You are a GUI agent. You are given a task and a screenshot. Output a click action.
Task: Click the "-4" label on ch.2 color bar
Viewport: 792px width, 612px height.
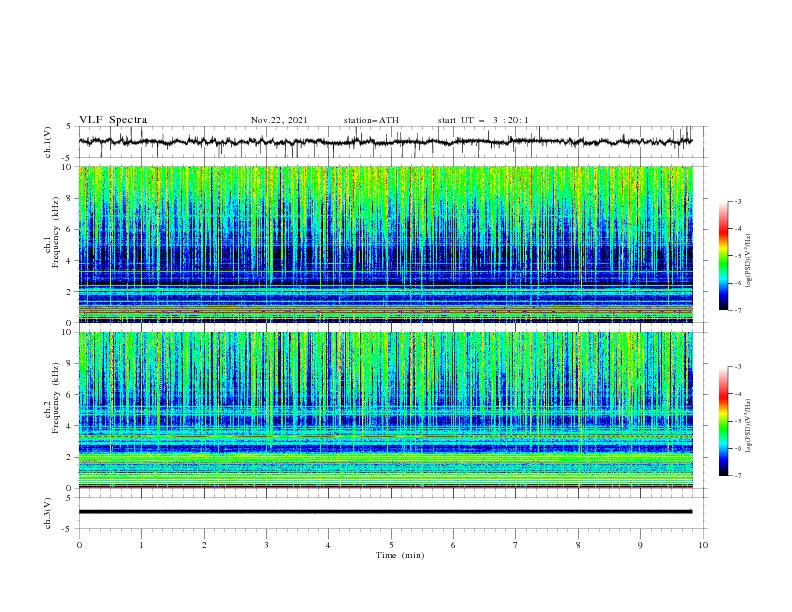pos(738,394)
